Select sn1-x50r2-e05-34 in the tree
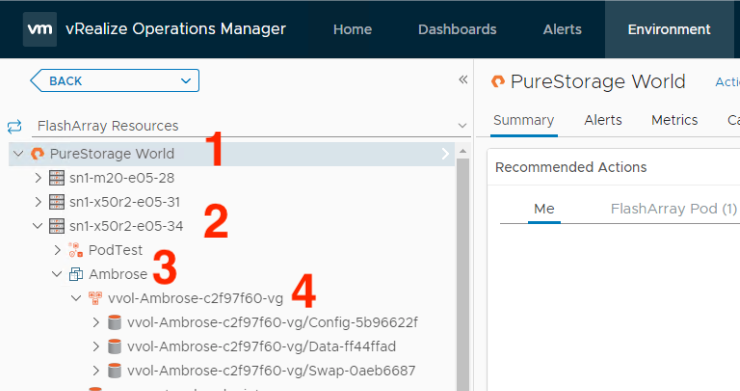740x391 pixels. 126,226
